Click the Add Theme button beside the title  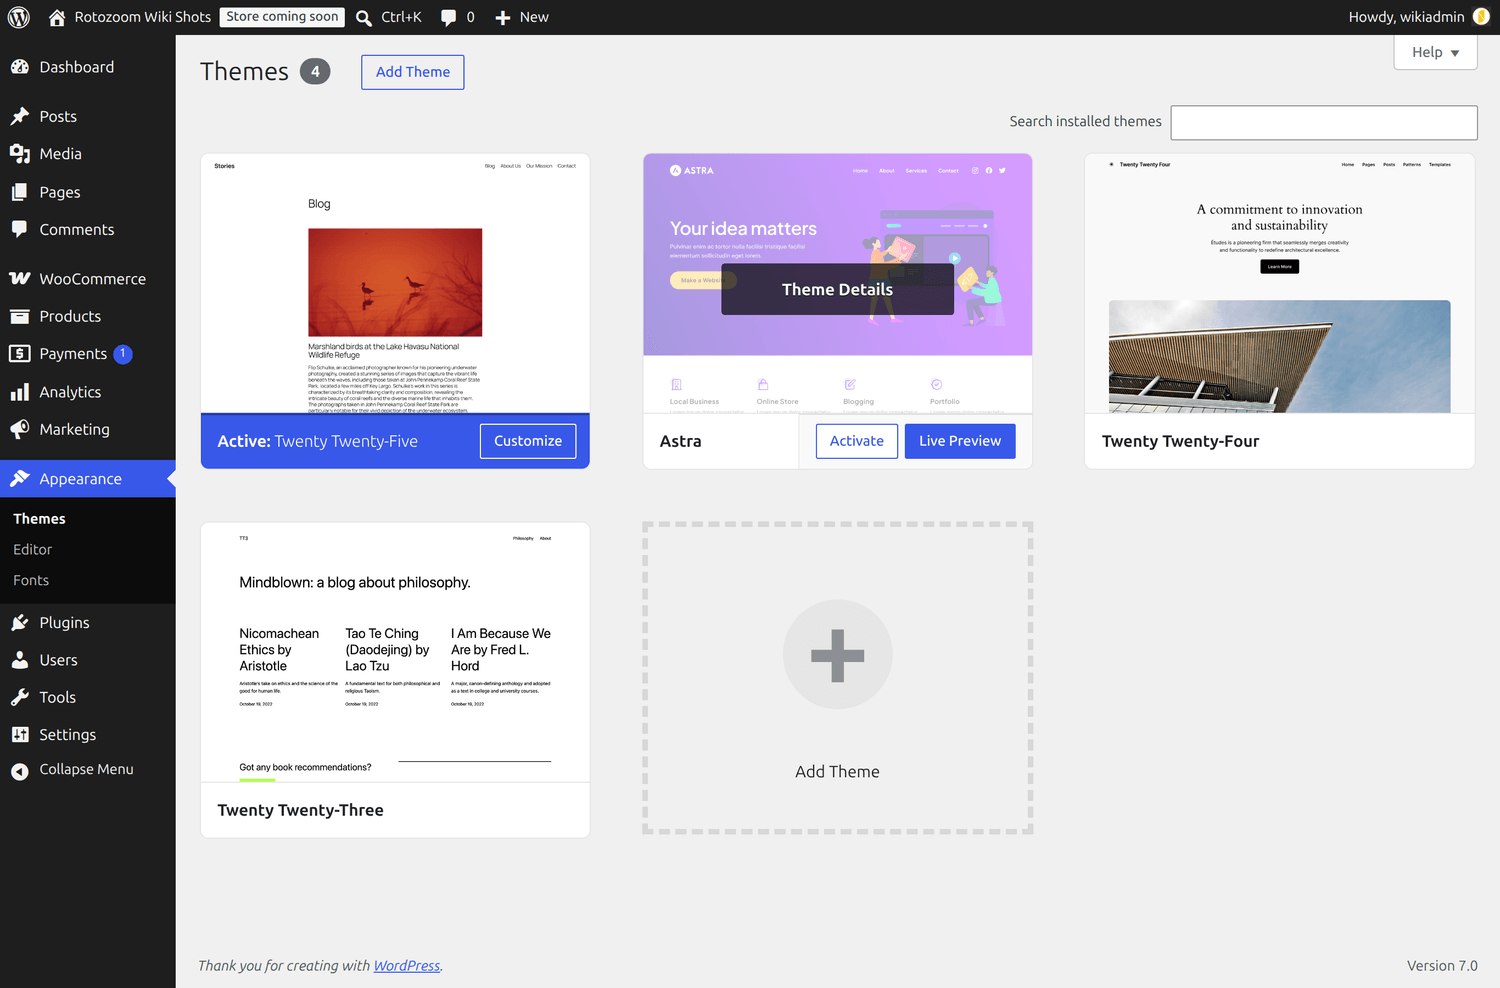pos(413,72)
